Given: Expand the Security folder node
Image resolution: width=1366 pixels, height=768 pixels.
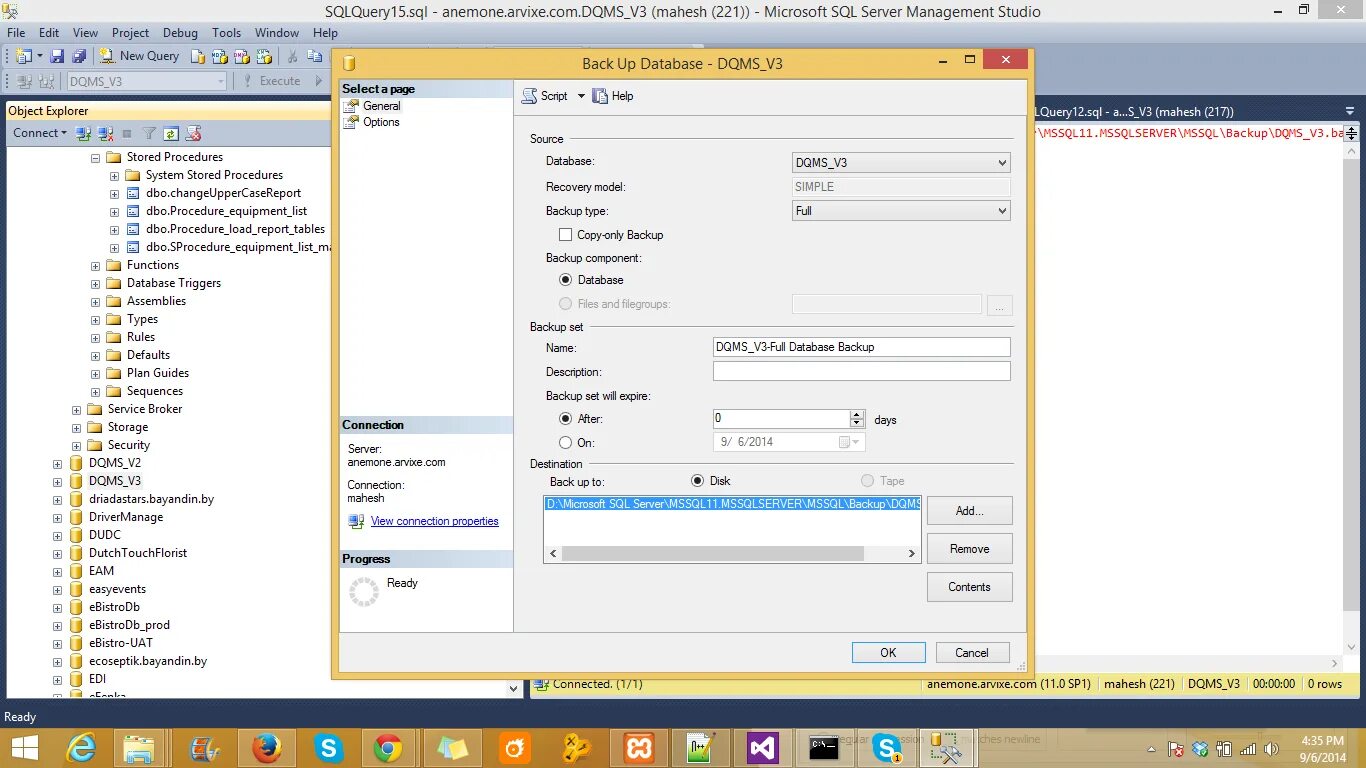Looking at the screenshot, I should tap(77, 446).
